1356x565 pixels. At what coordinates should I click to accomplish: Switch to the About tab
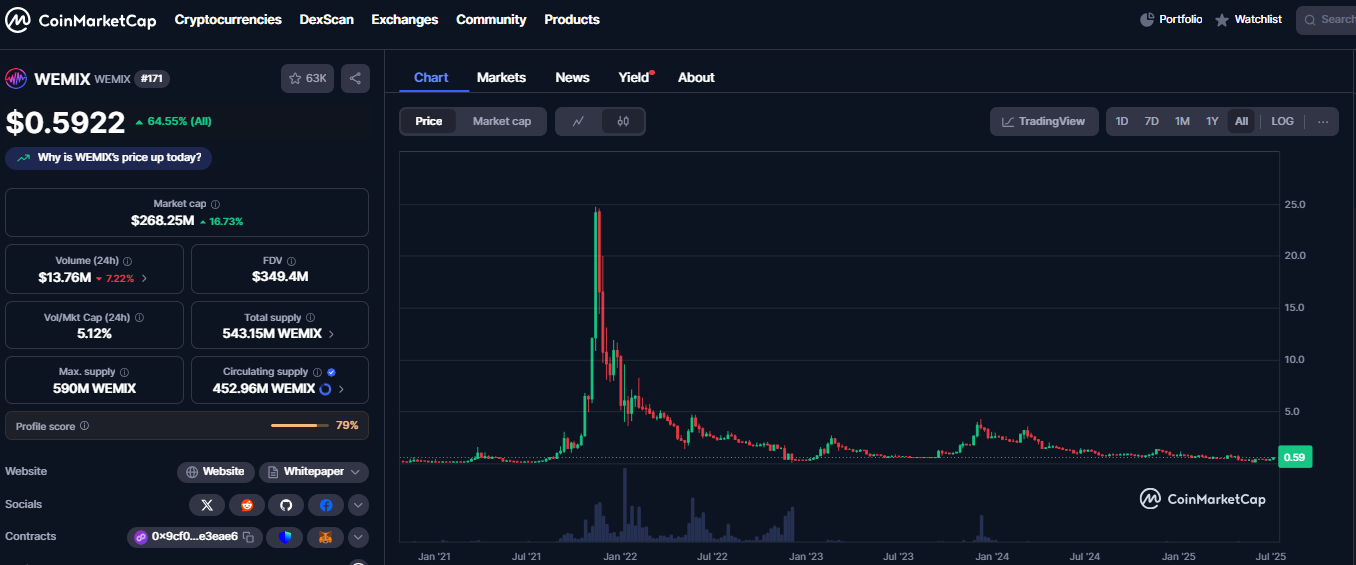point(696,77)
